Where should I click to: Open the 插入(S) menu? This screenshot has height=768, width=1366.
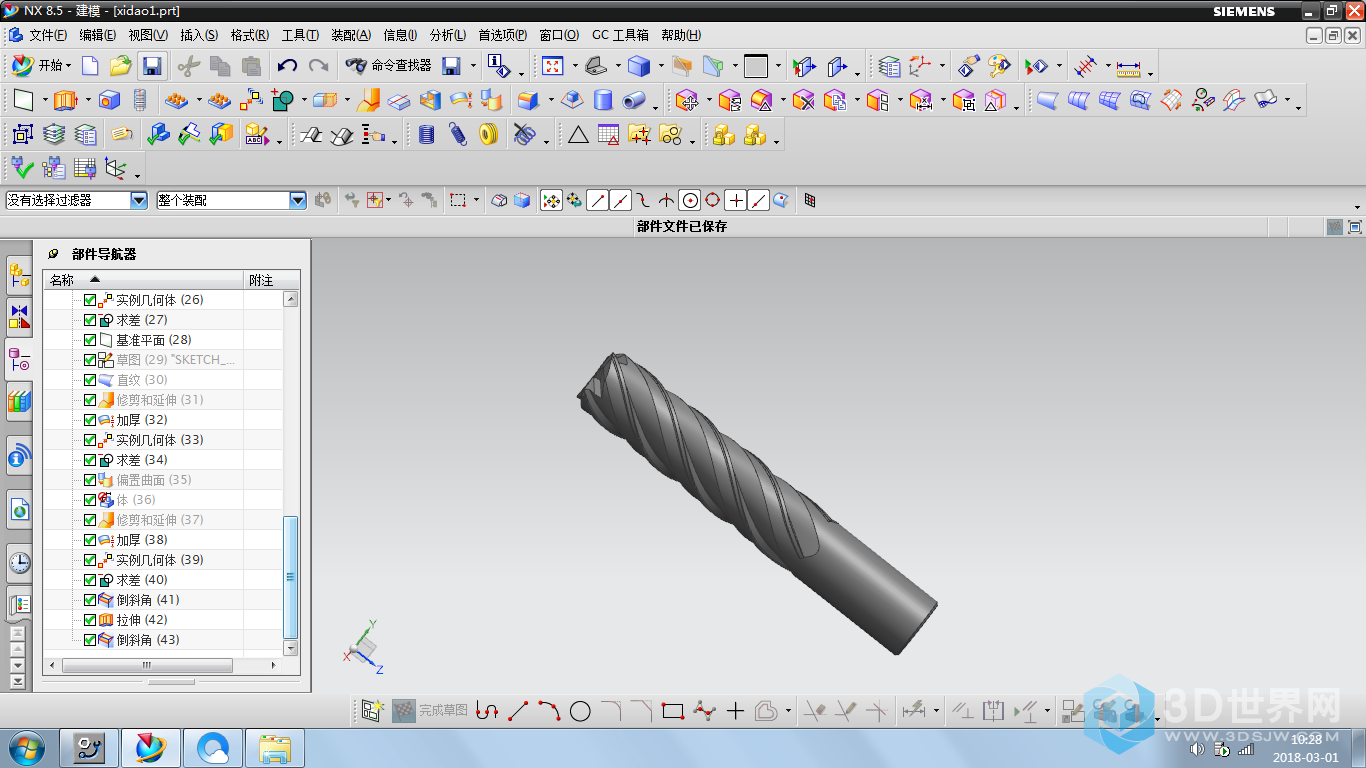click(x=199, y=35)
